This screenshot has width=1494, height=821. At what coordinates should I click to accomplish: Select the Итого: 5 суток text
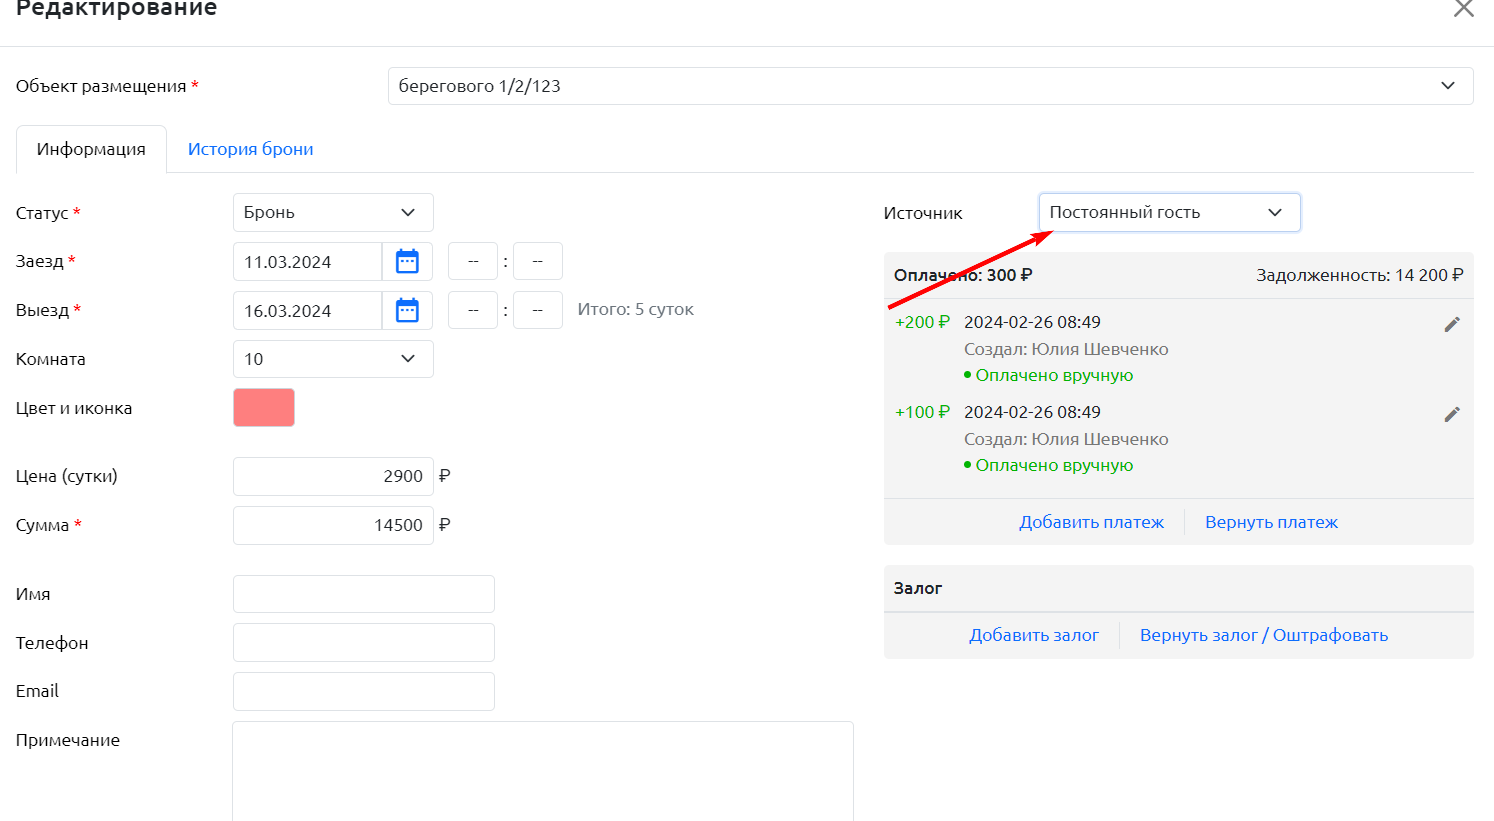click(x=636, y=310)
